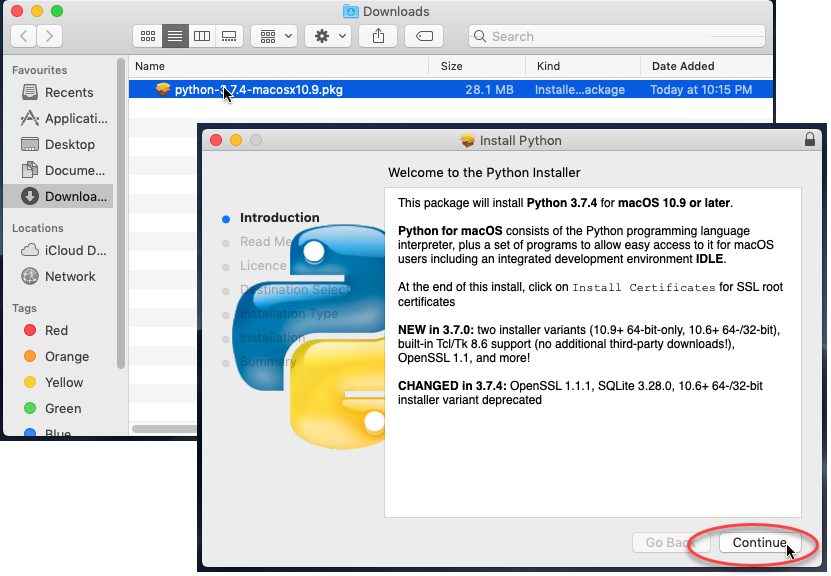The width and height of the screenshot is (831, 576).
Task: Open Desktop in the Finder sidebar
Action: tap(58, 144)
